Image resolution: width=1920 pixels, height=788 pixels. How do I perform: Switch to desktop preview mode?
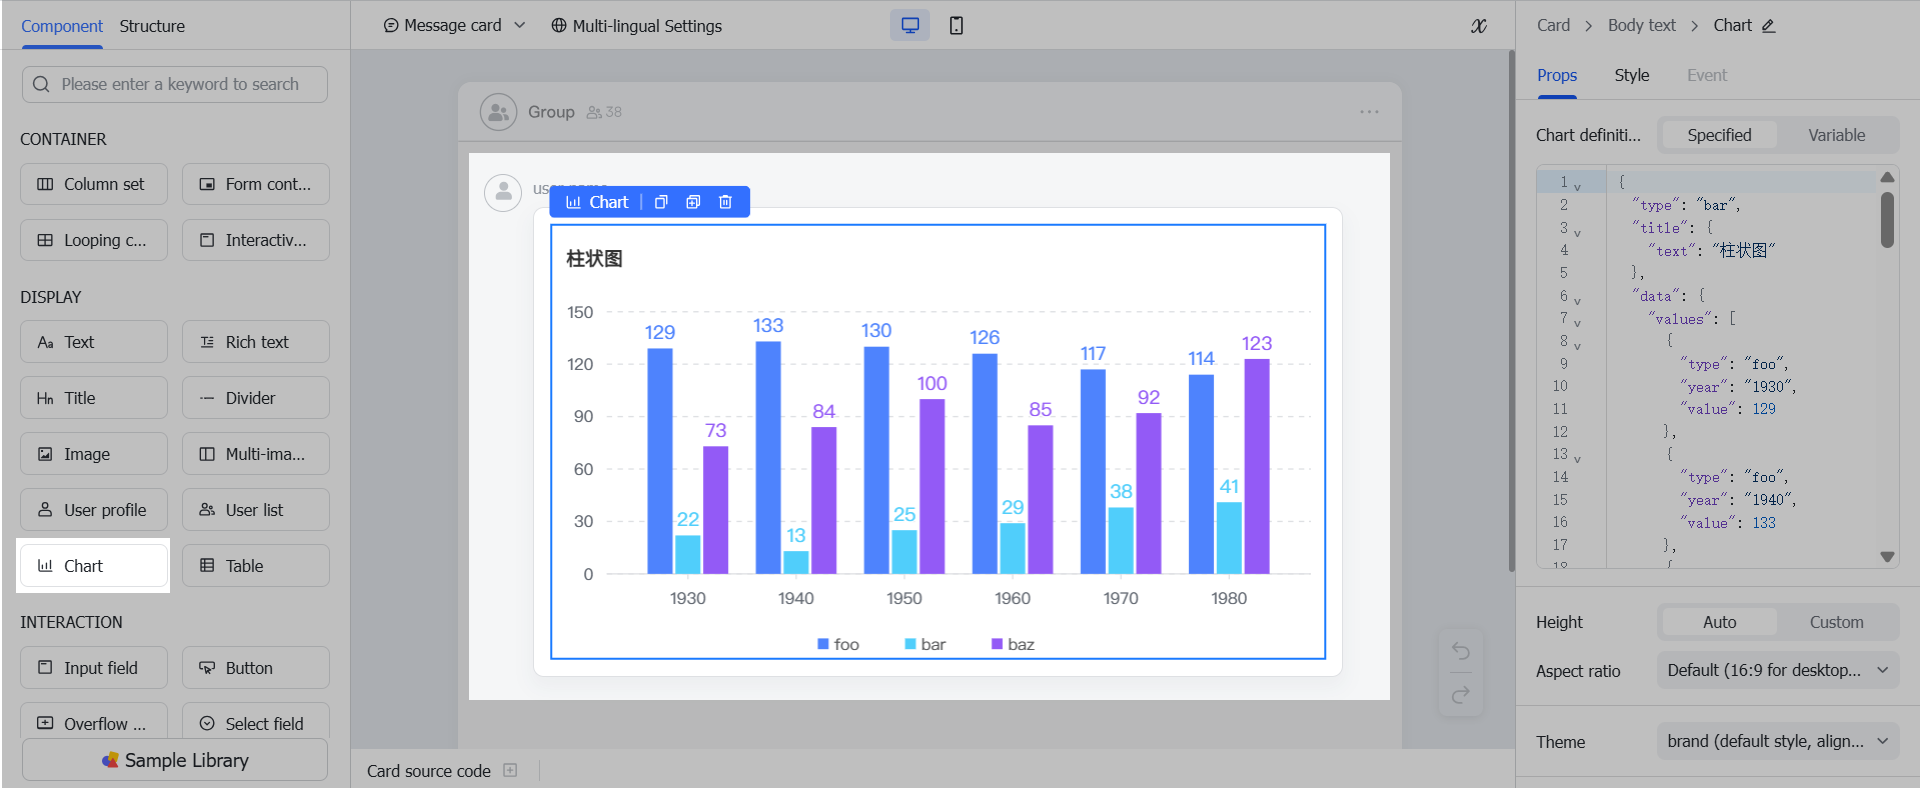point(910,26)
